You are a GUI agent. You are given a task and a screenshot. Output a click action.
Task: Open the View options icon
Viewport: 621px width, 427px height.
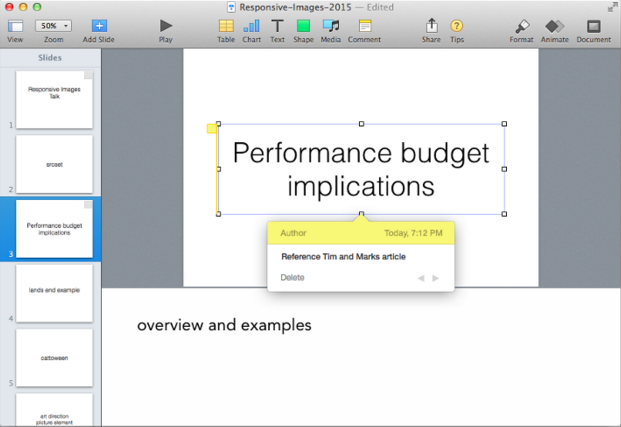(x=15, y=26)
